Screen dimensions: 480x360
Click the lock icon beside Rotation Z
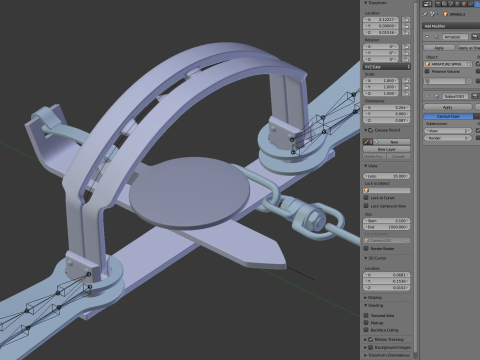pyautogui.click(x=406, y=59)
